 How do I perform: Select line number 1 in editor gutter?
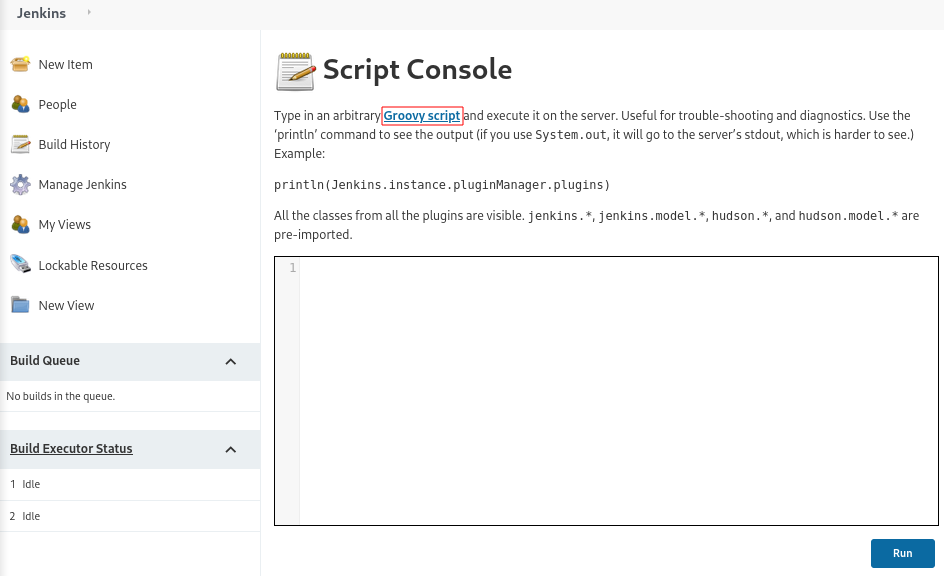pos(293,267)
